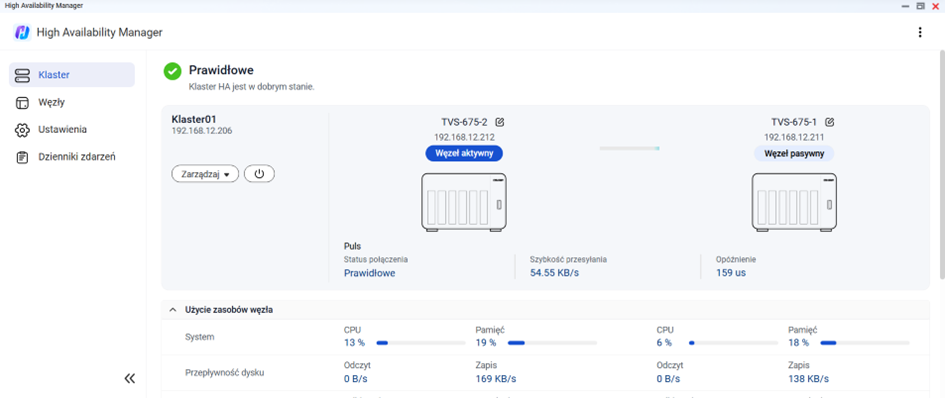Open the Zarządzaj dropdown
Viewport: 945px width, 398px height.
click(x=206, y=174)
